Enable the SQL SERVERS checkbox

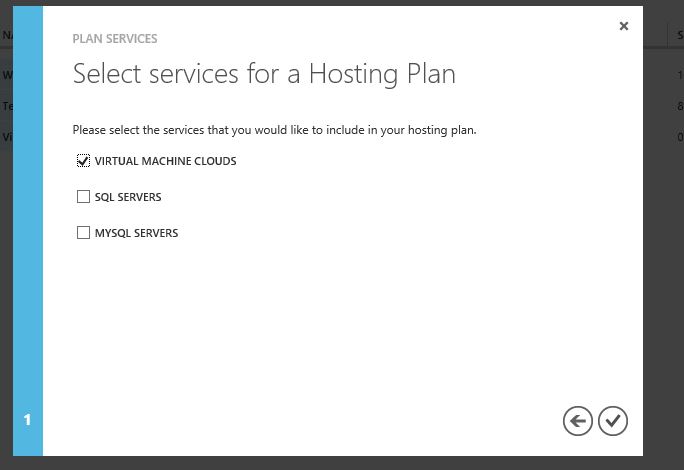[83, 197]
